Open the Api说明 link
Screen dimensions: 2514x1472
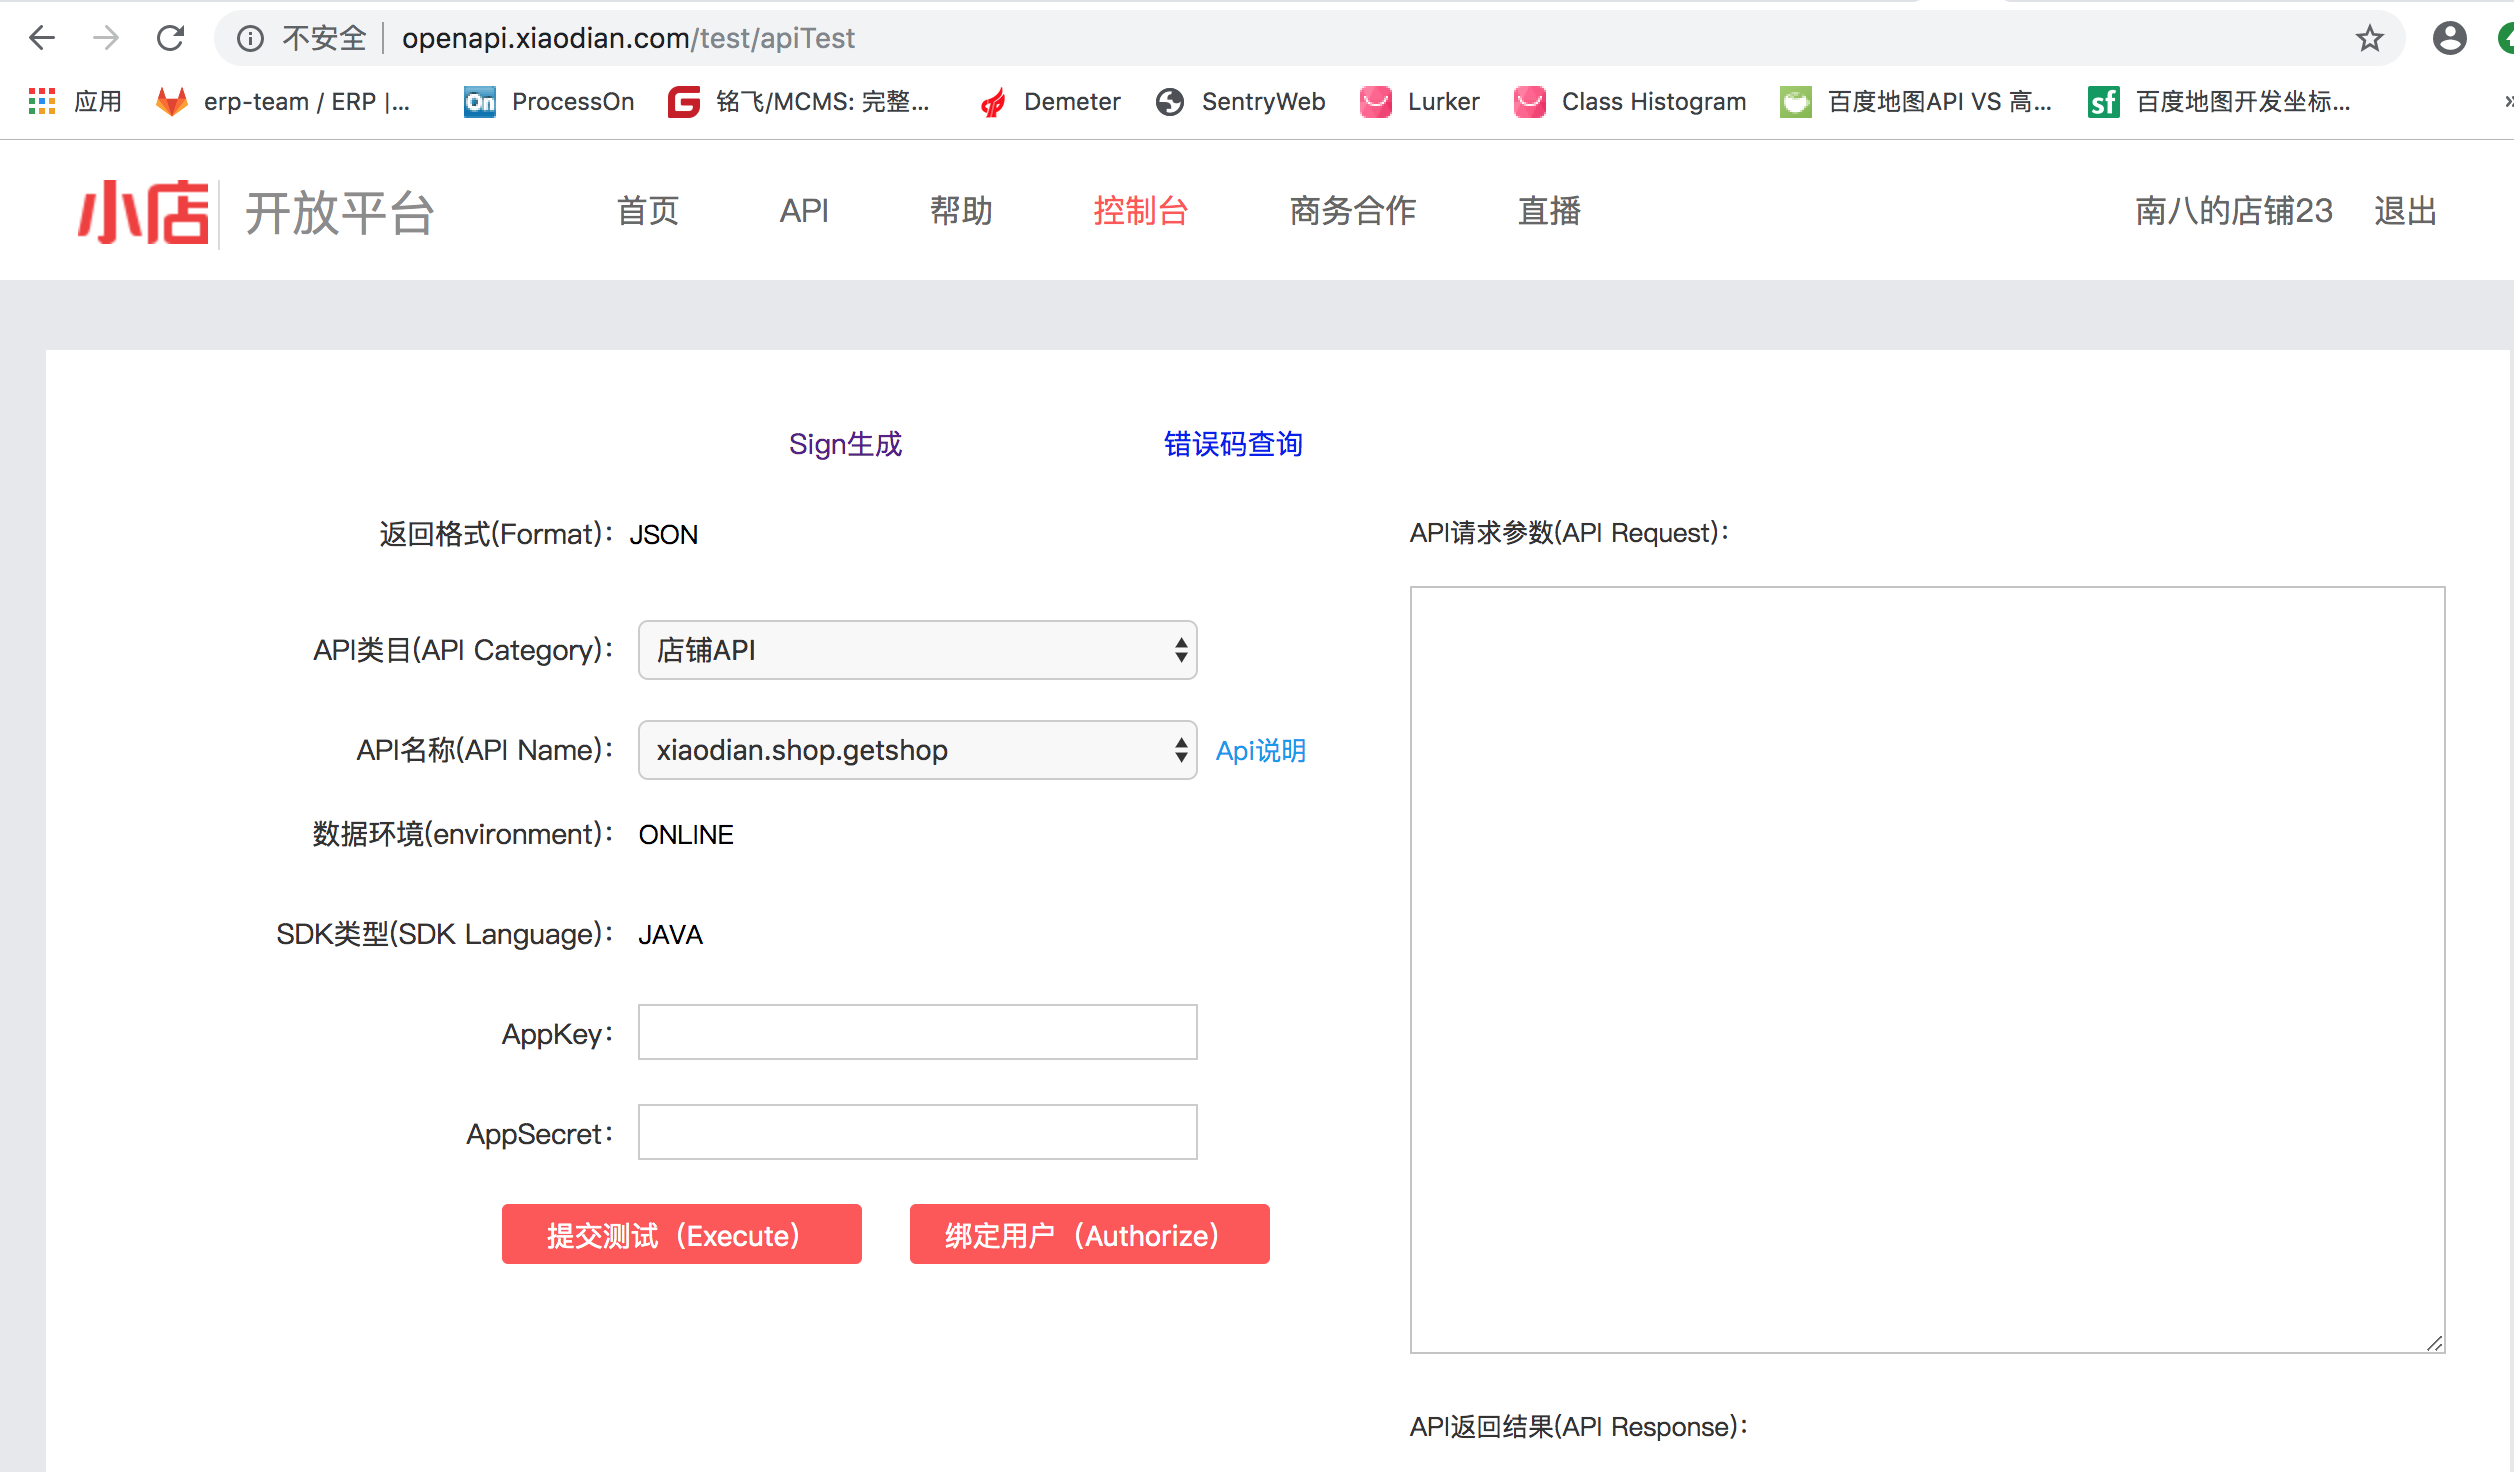(1260, 751)
